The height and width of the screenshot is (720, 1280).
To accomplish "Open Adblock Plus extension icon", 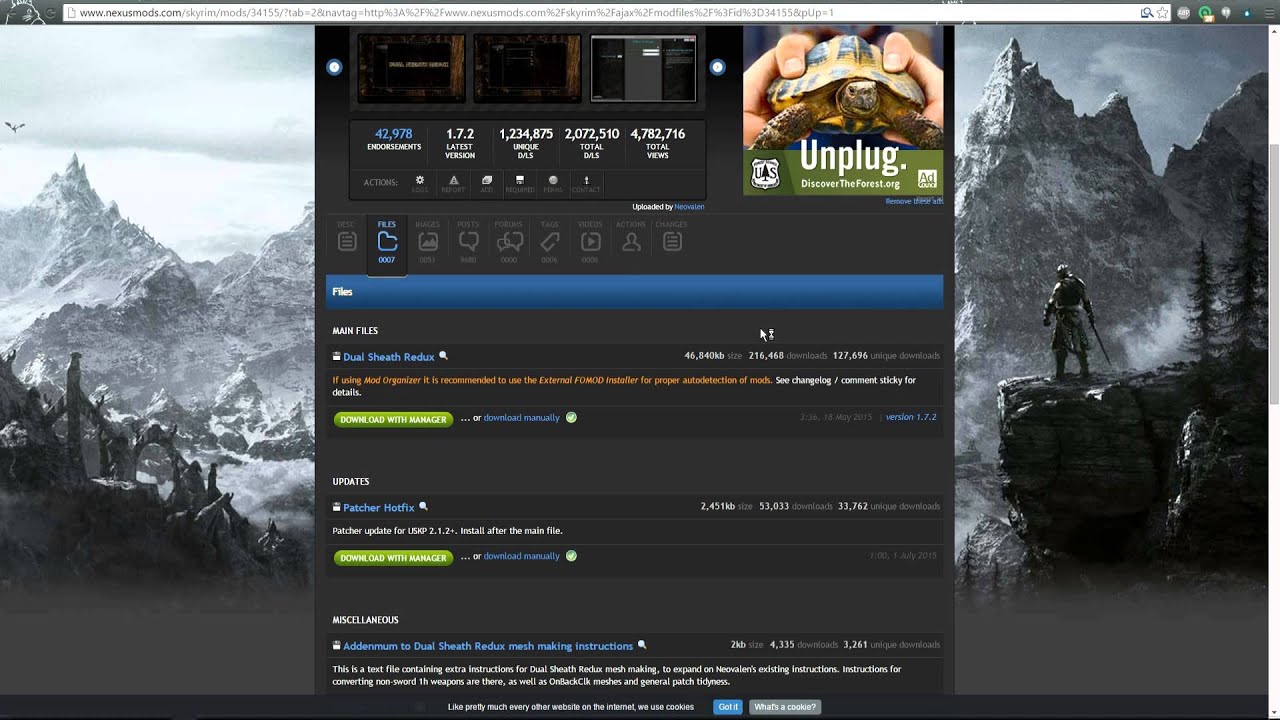I will [1184, 13].
